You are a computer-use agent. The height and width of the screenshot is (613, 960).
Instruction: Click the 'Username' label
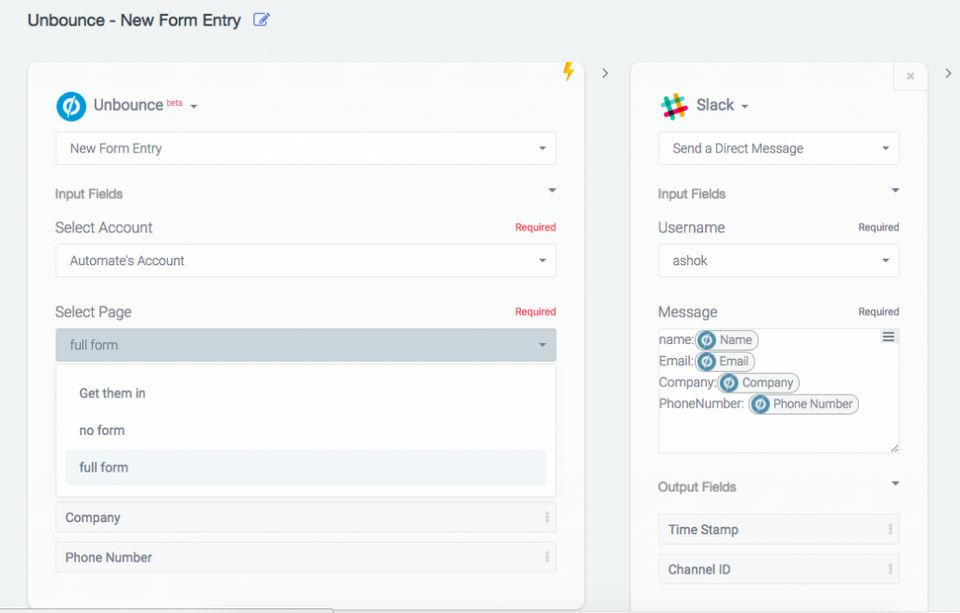tap(691, 228)
